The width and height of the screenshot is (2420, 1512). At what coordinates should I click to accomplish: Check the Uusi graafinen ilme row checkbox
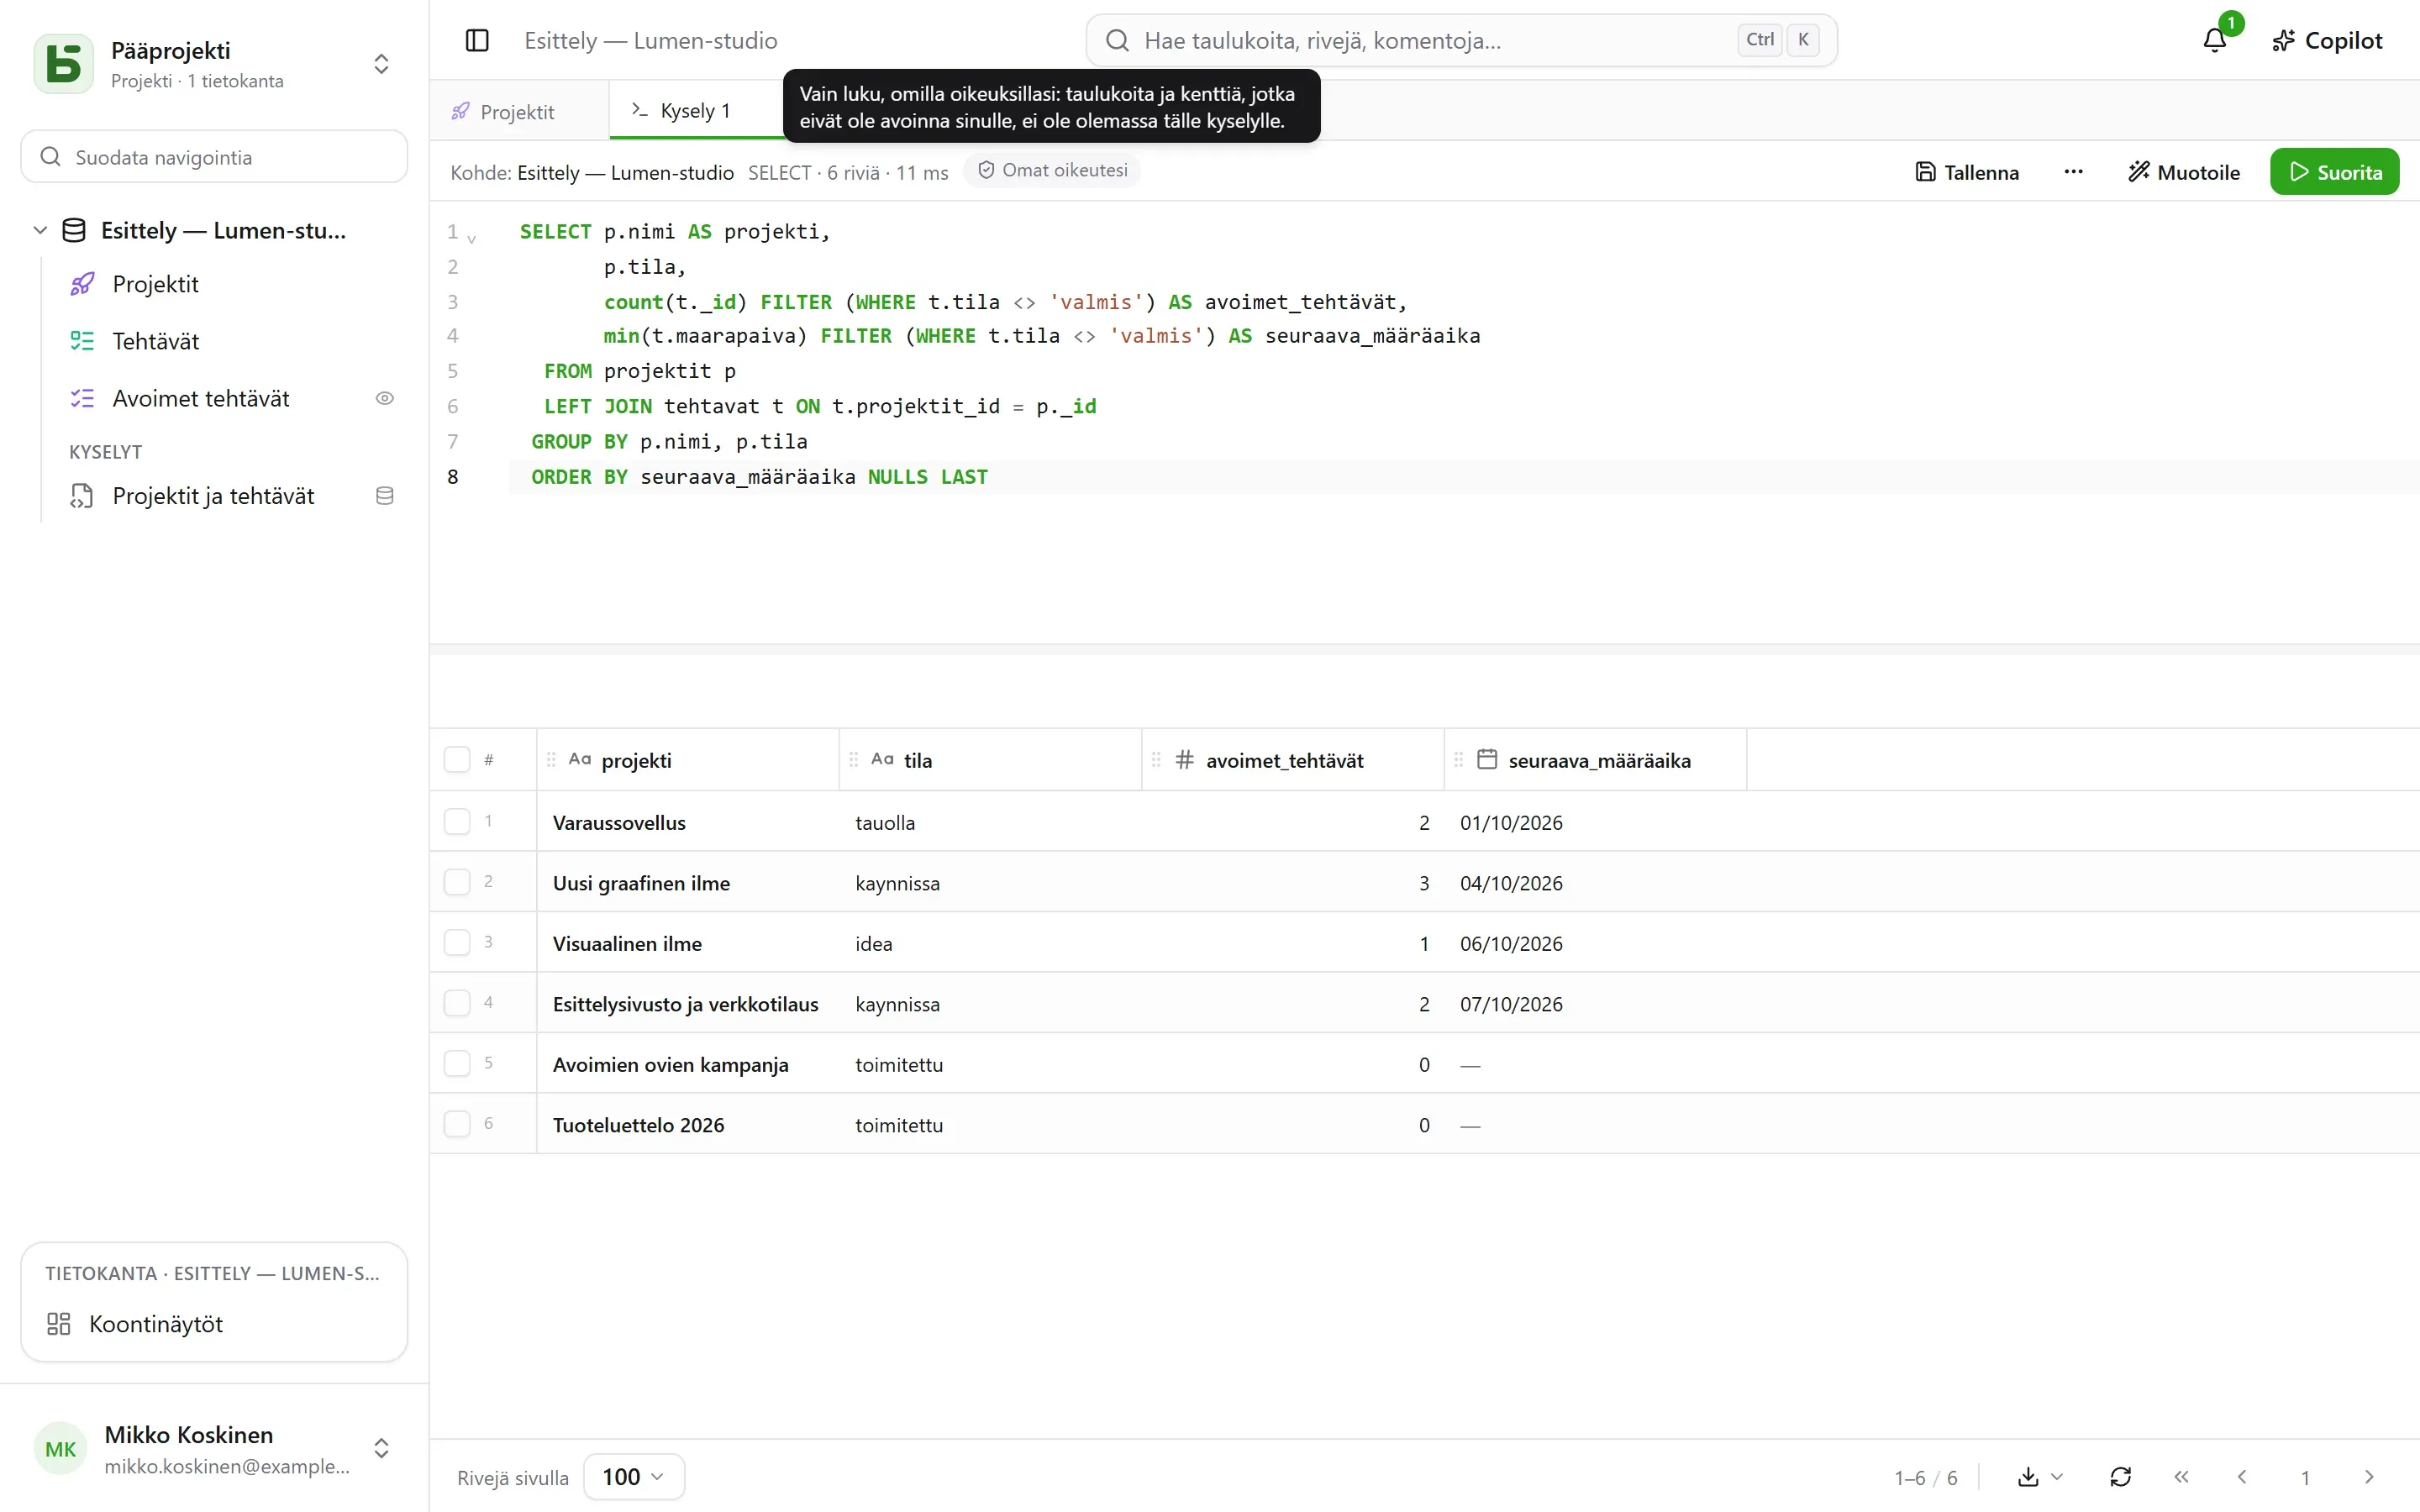(457, 882)
